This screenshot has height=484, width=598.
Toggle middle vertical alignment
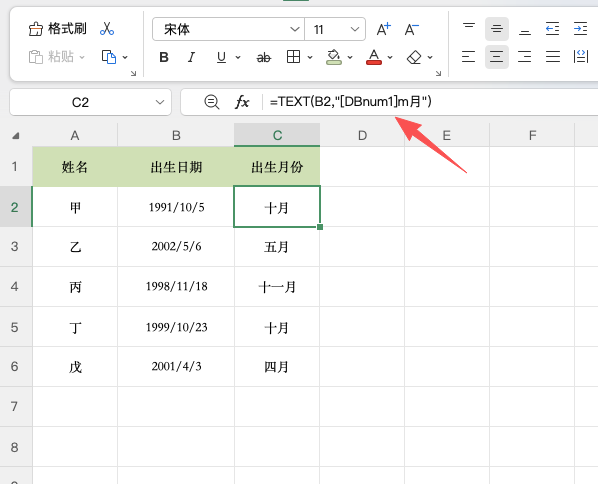click(x=497, y=29)
